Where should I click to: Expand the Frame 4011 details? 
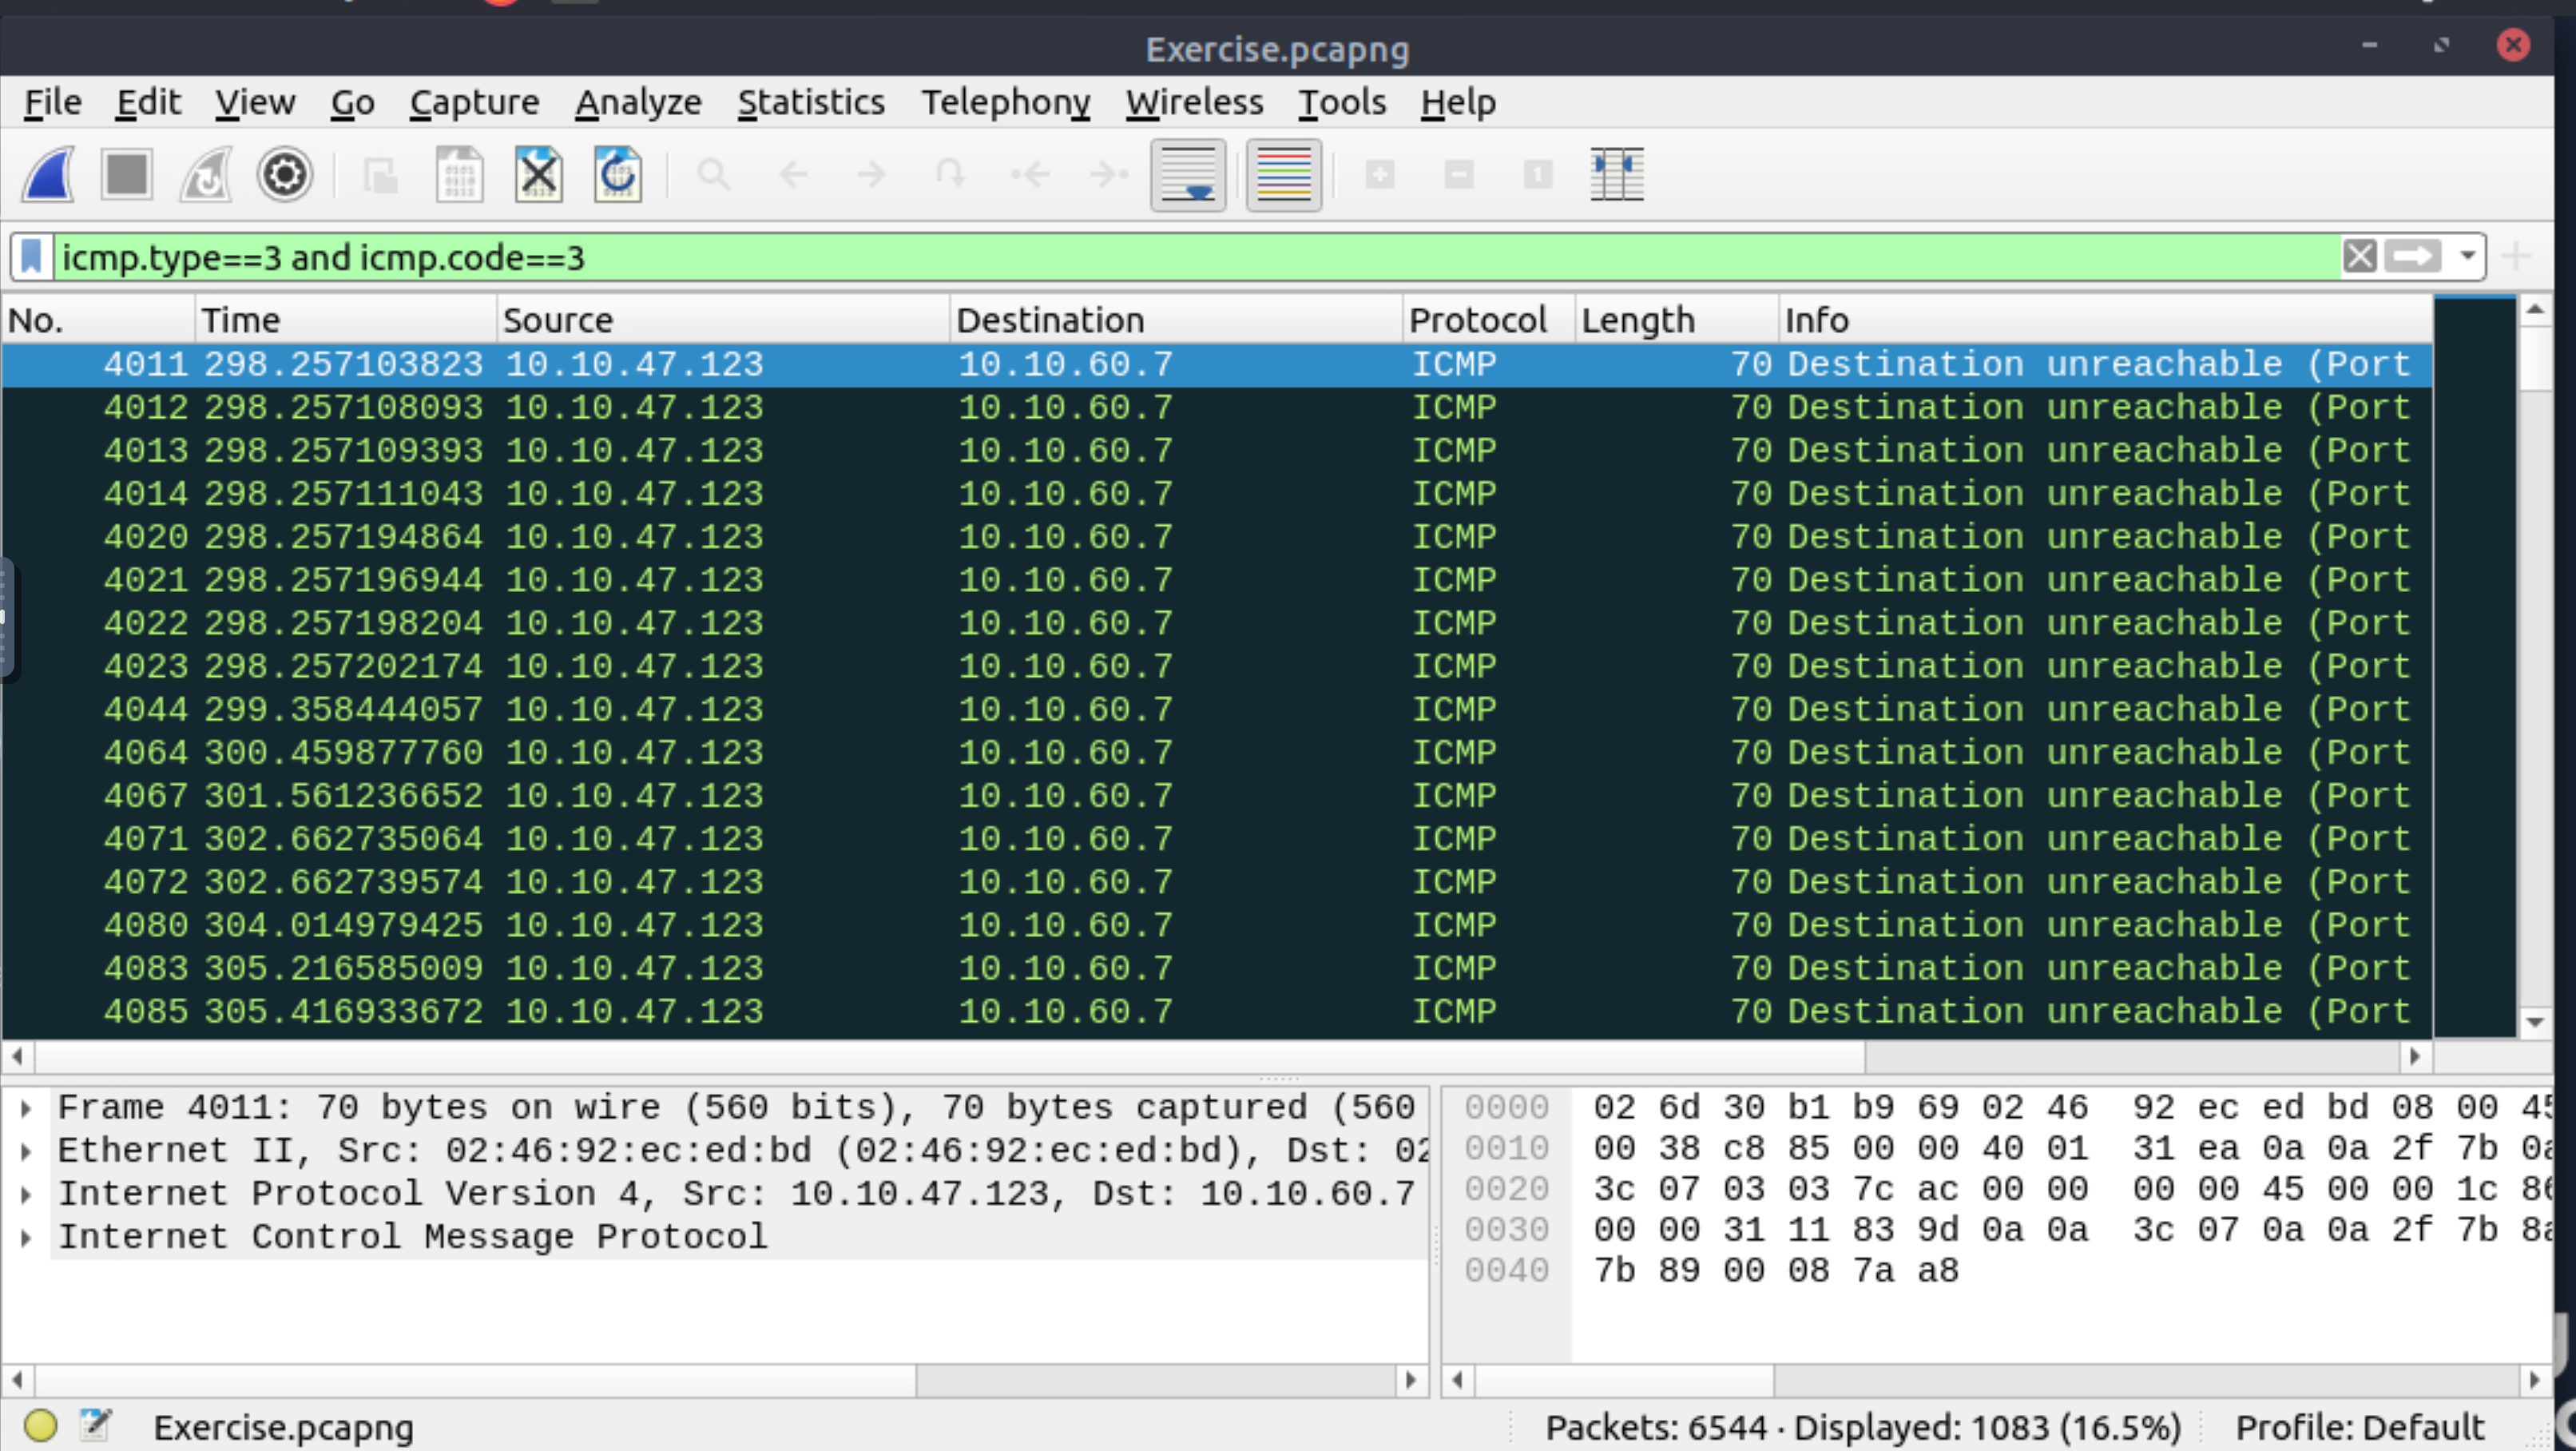(x=26, y=1108)
